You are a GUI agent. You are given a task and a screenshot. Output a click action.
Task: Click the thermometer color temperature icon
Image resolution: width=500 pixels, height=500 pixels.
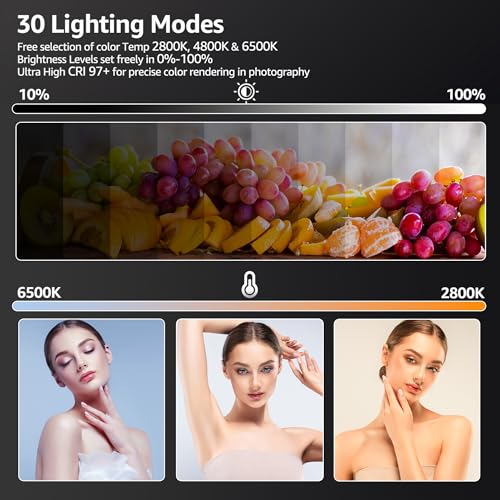click(x=250, y=284)
